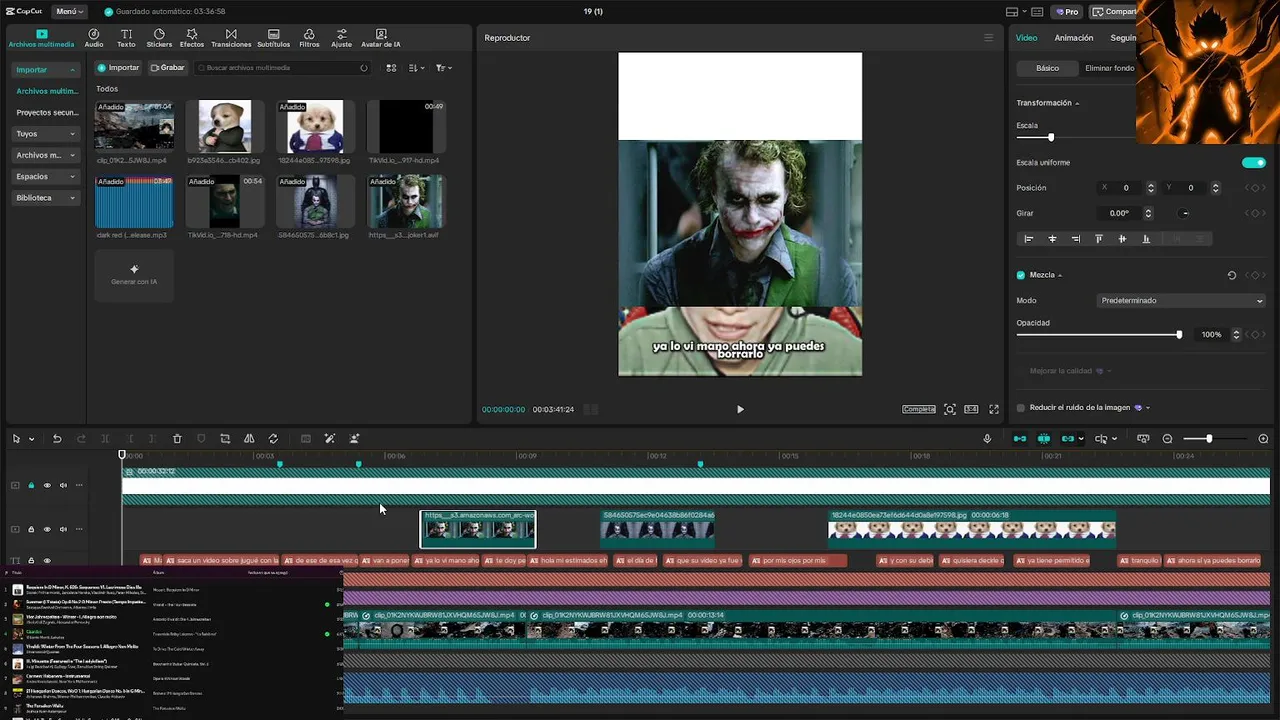Open the media sort options dropdown

click(417, 68)
